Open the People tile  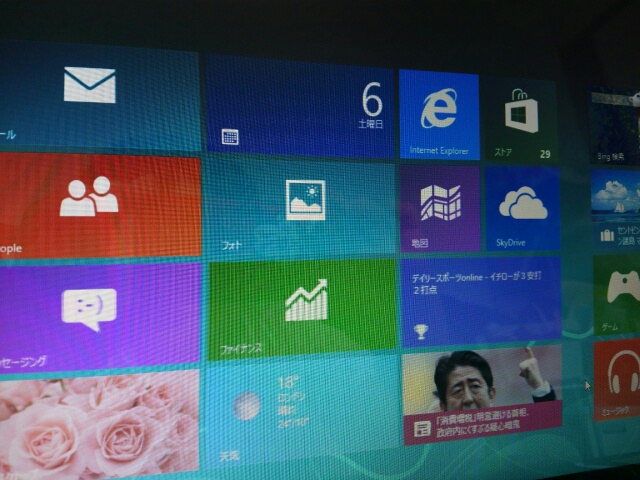(x=100, y=205)
